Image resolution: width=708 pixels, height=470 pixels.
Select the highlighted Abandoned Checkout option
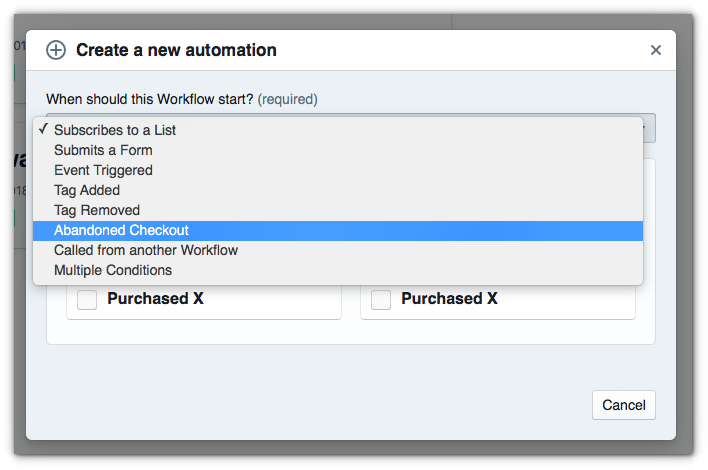tap(121, 230)
